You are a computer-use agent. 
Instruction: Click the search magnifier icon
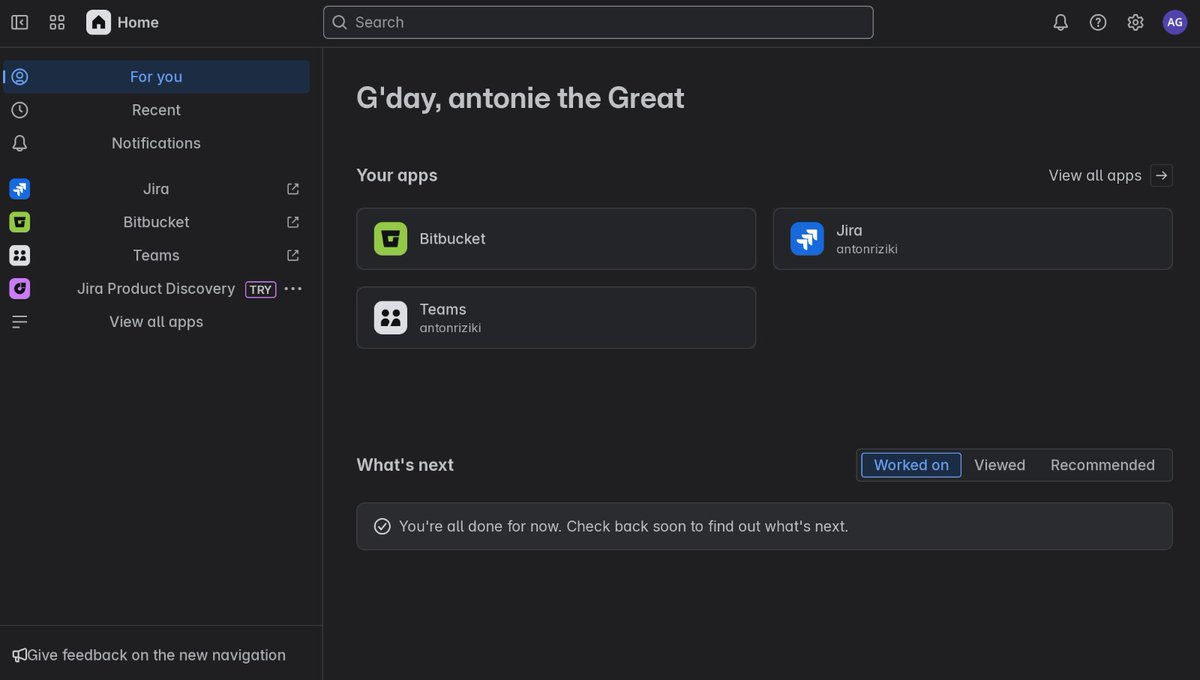tap(340, 22)
